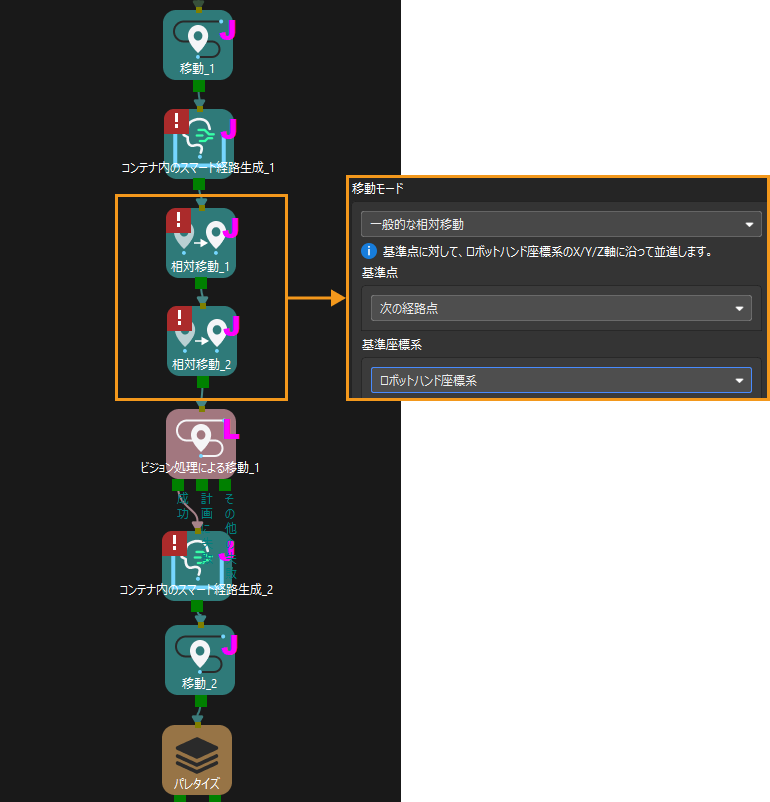Click the パレタイズ palletize node
Image resolution: width=770 pixels, height=802 pixels.
(197, 760)
